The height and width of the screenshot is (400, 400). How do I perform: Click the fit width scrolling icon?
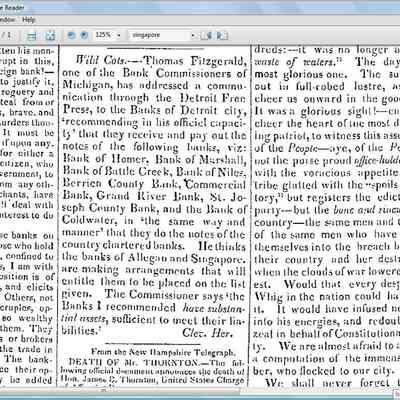[x=32, y=35]
